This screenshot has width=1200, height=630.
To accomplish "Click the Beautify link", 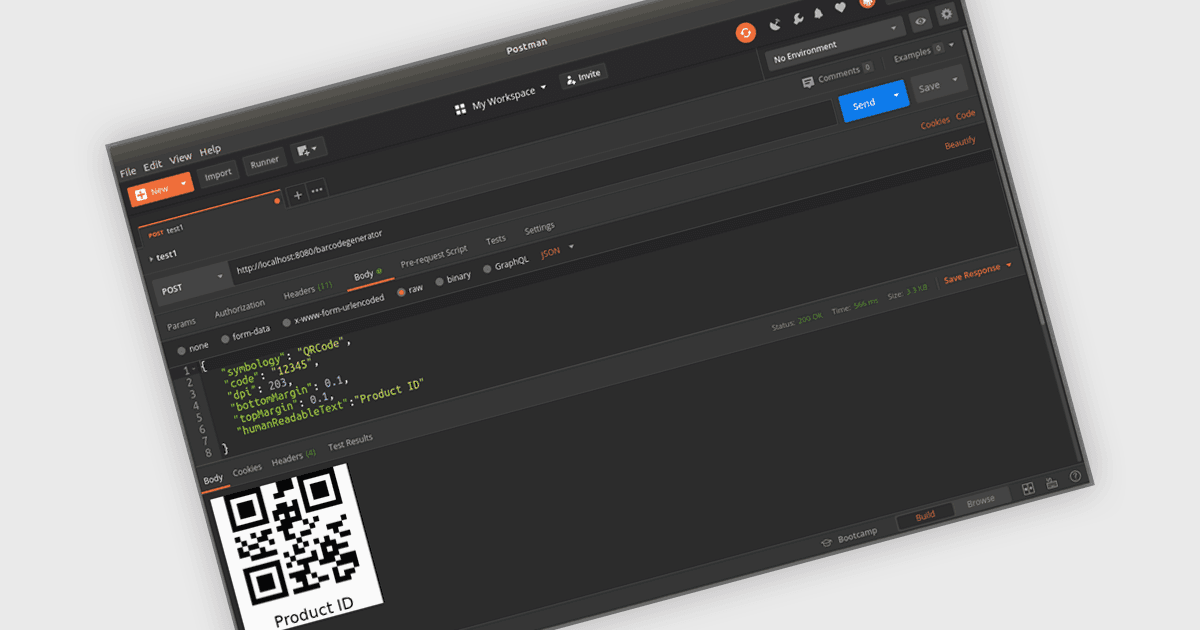I will pyautogui.click(x=960, y=144).
